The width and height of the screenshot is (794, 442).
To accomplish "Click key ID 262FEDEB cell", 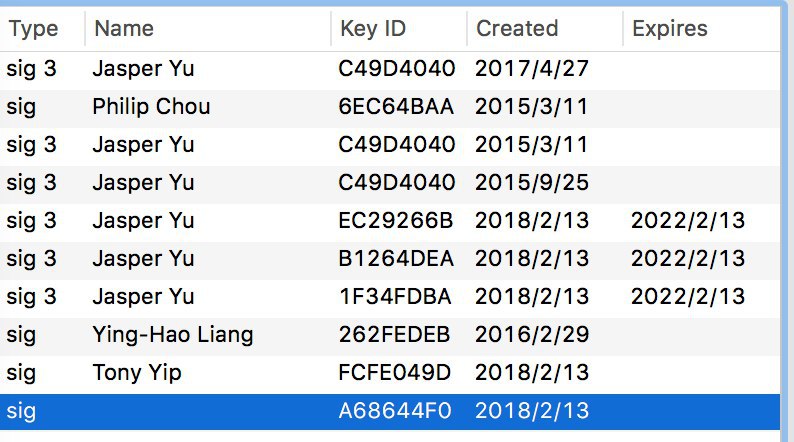I will (394, 335).
